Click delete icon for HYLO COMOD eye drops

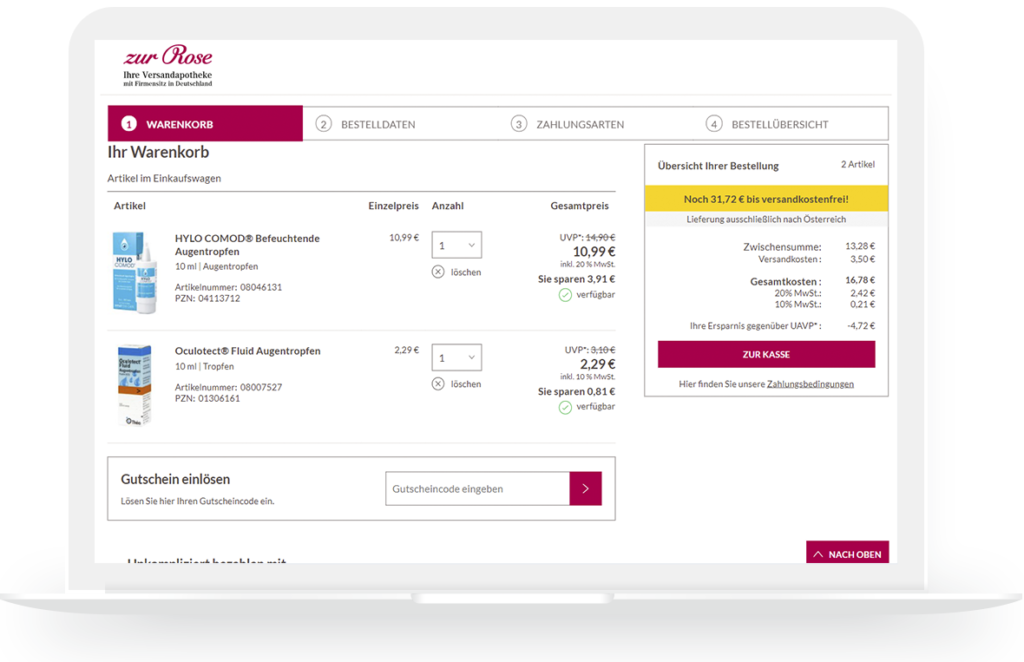[438, 272]
